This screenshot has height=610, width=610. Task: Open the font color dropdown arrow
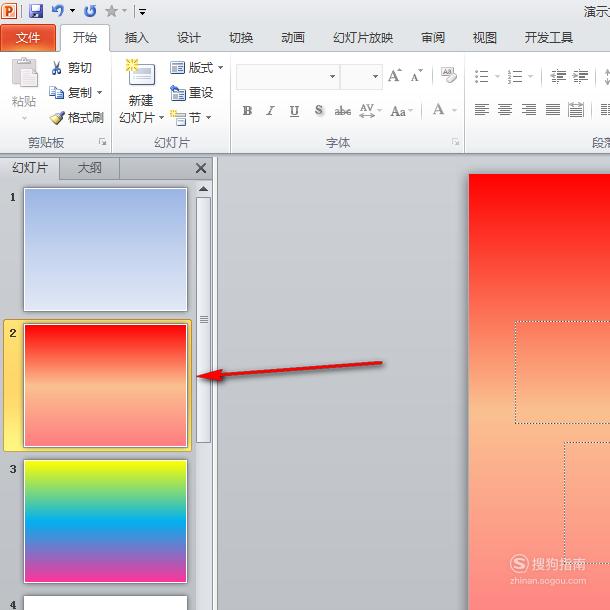click(x=454, y=110)
